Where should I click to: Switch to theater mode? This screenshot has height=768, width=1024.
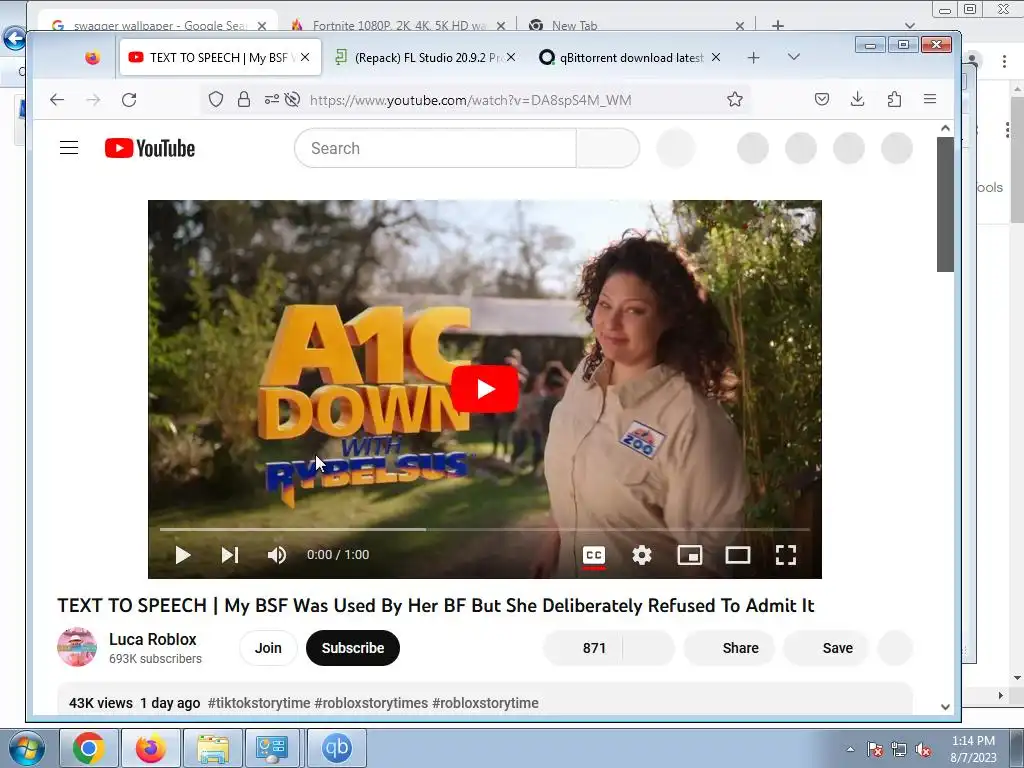tap(738, 555)
